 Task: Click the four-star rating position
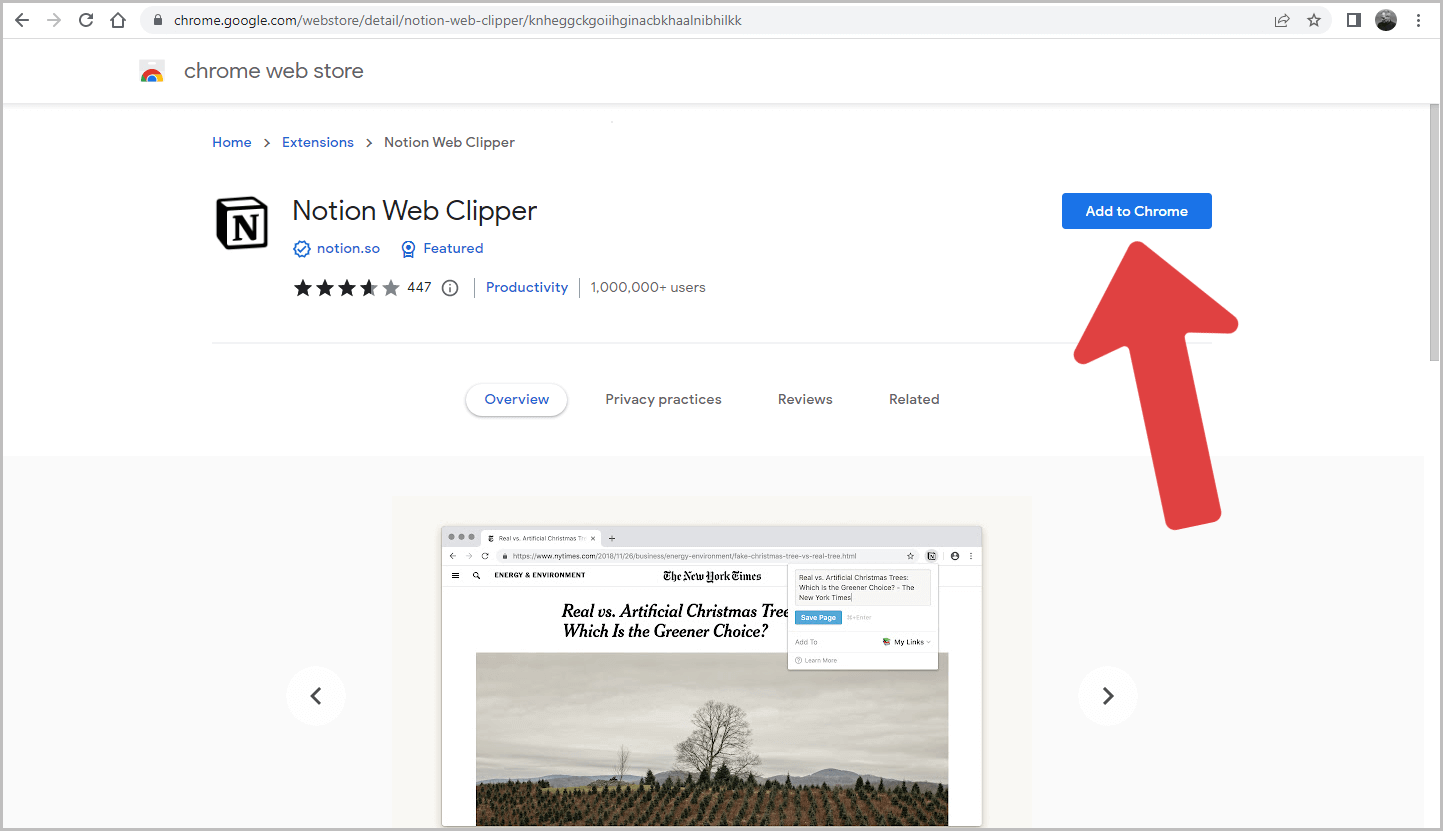370,287
